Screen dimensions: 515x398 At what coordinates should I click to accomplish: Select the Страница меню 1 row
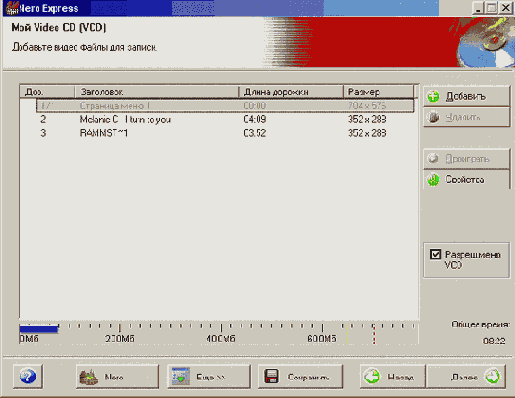tap(225, 106)
